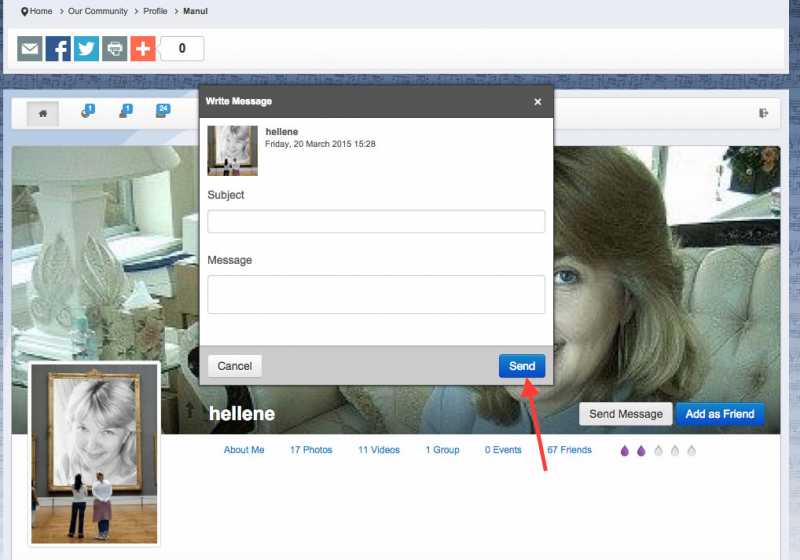Click the hellene profile name on cover

pos(242,414)
